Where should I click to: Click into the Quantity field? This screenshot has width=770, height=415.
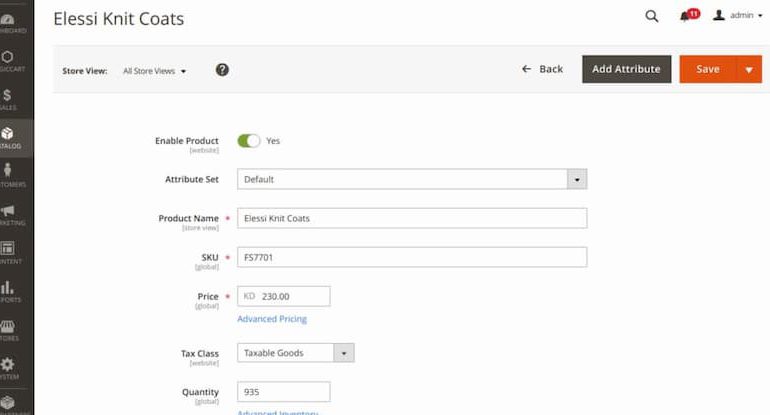(x=284, y=392)
